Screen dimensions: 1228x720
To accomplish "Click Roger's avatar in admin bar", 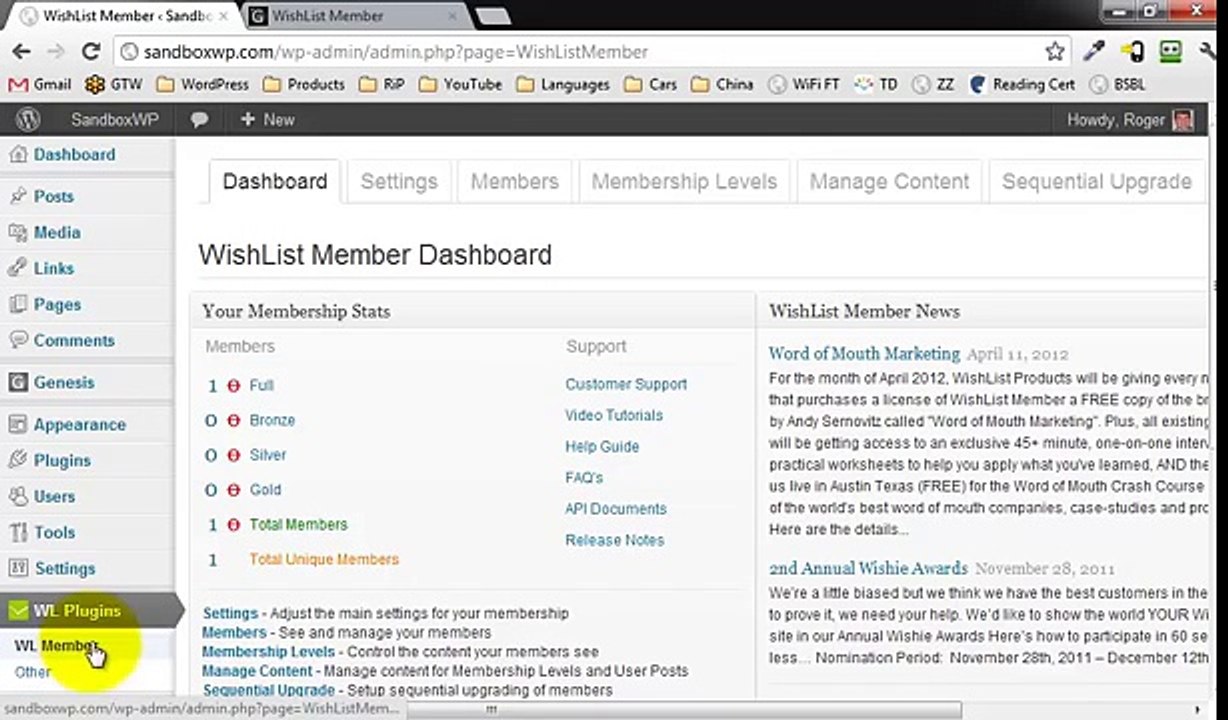I will [x=1184, y=120].
